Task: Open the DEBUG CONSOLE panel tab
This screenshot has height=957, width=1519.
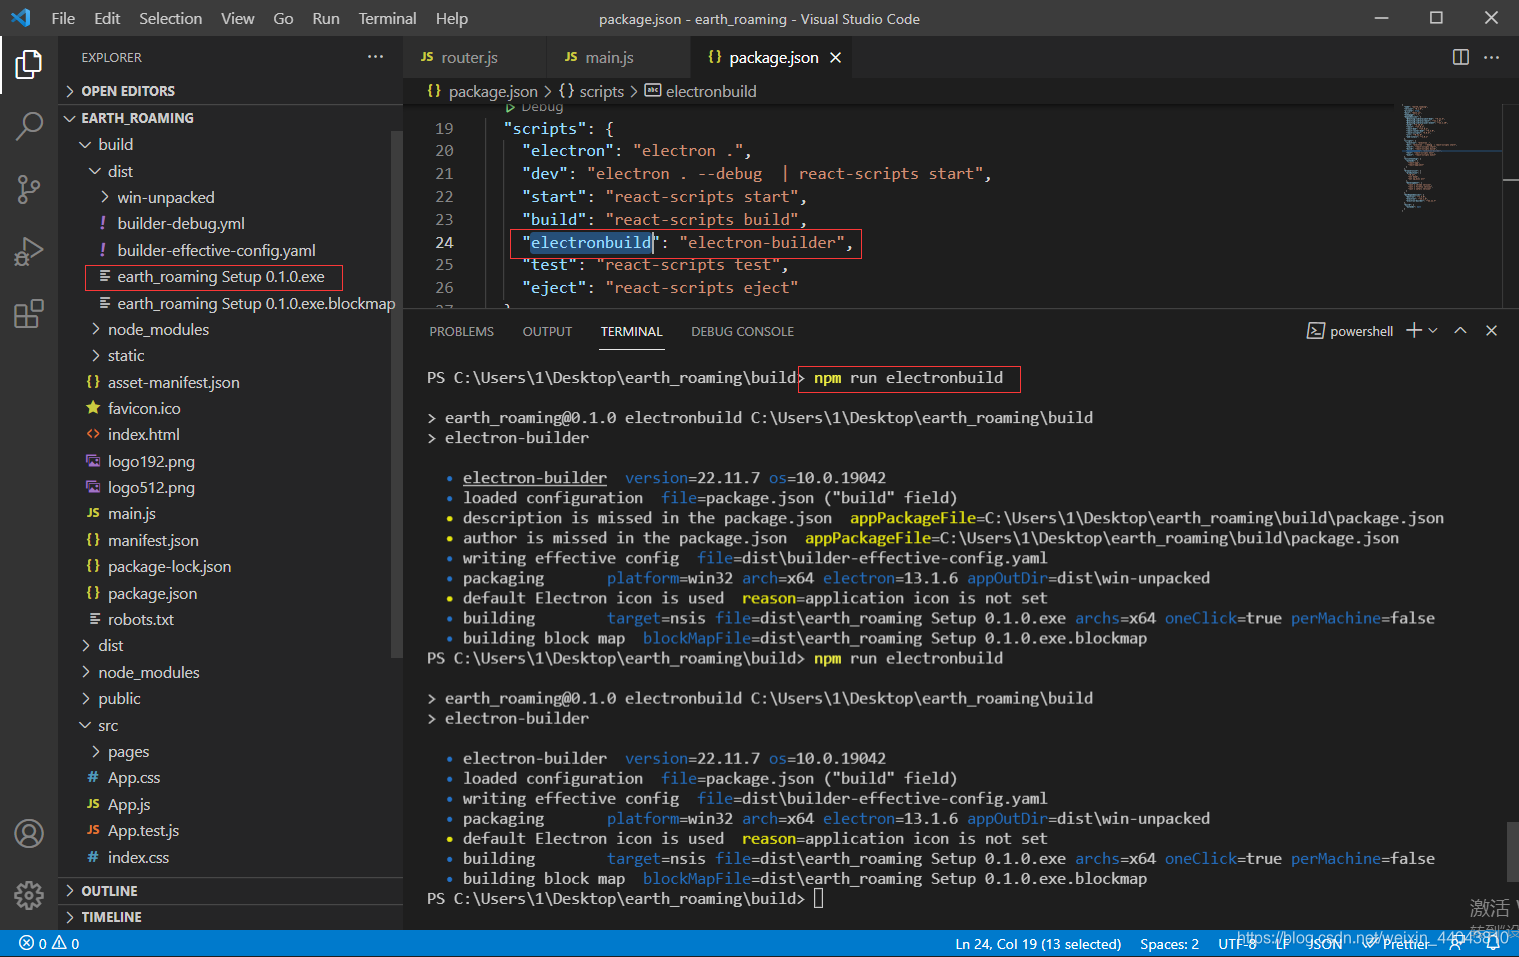Action: [742, 331]
